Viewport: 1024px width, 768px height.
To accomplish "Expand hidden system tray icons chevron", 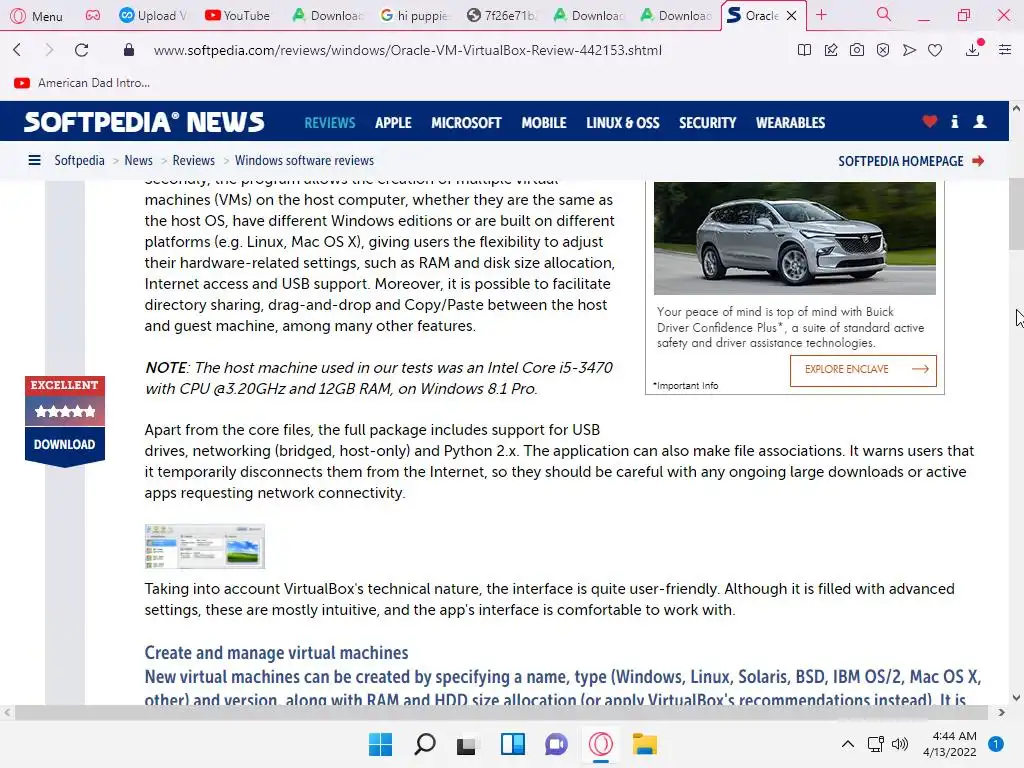I will [x=848, y=744].
